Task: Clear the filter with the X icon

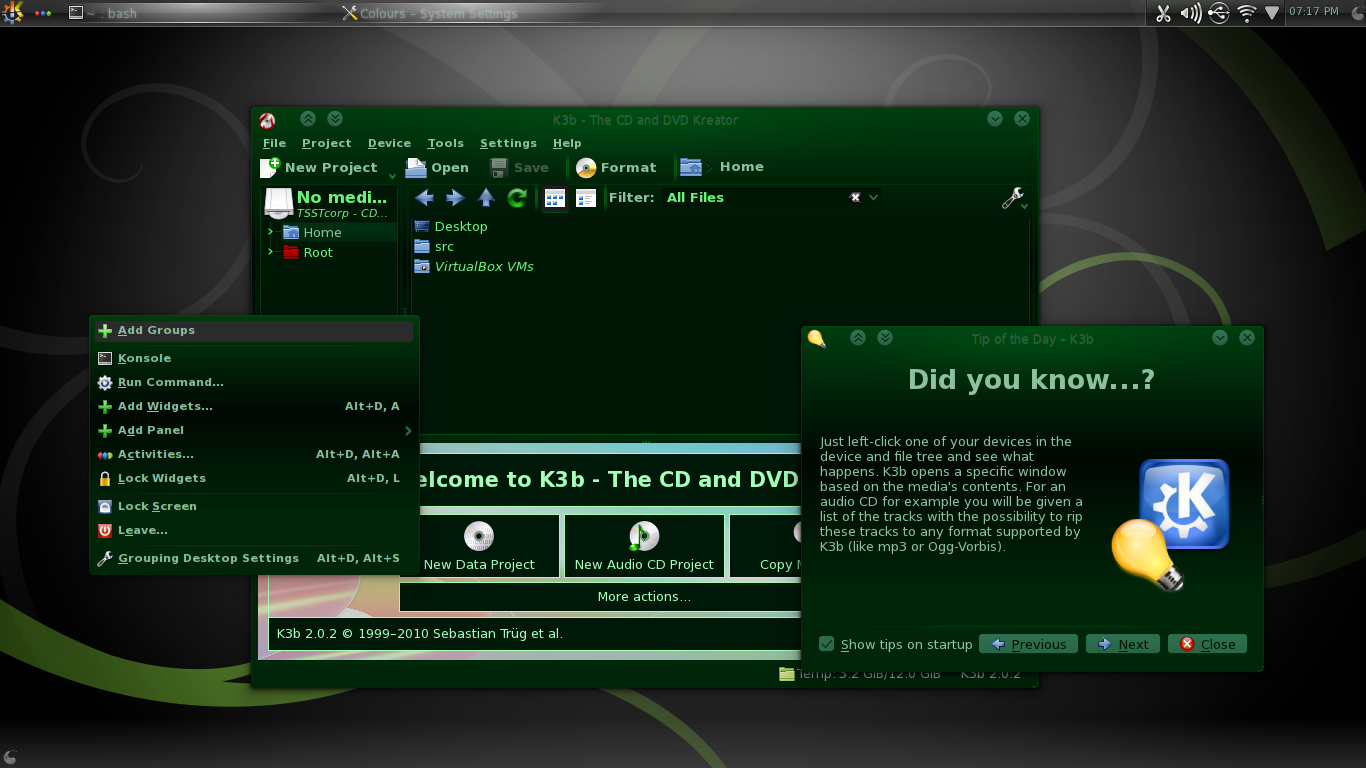Action: click(855, 197)
